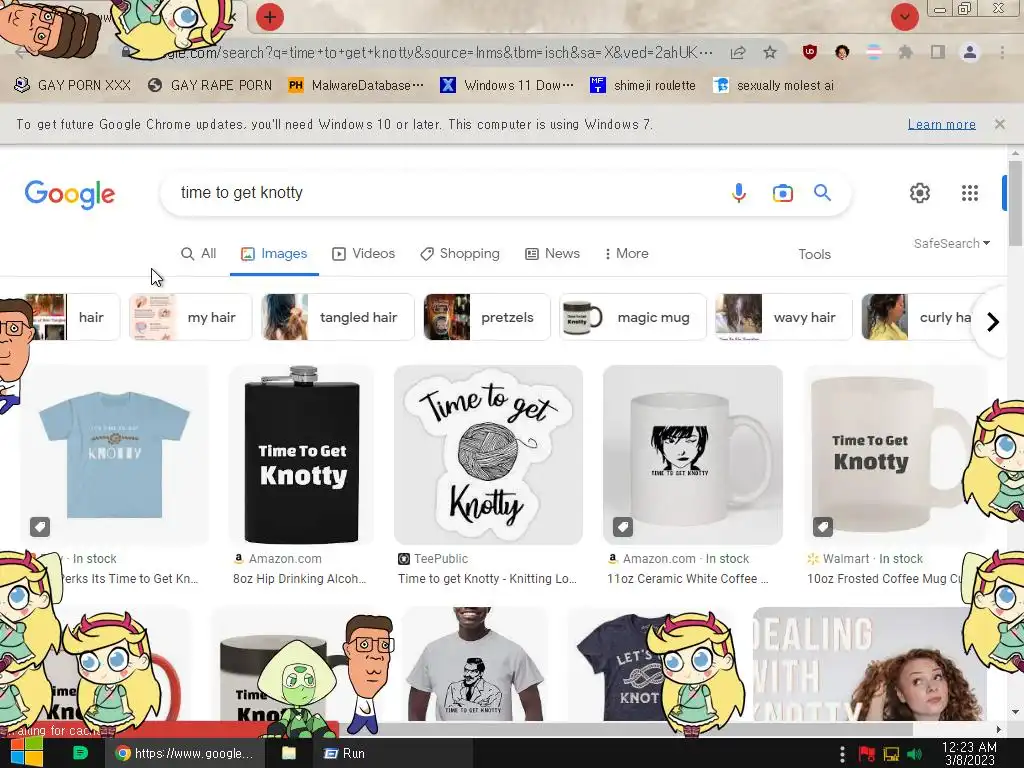Filter by the wavy hair chip
This screenshot has width=1024, height=768.
point(784,317)
